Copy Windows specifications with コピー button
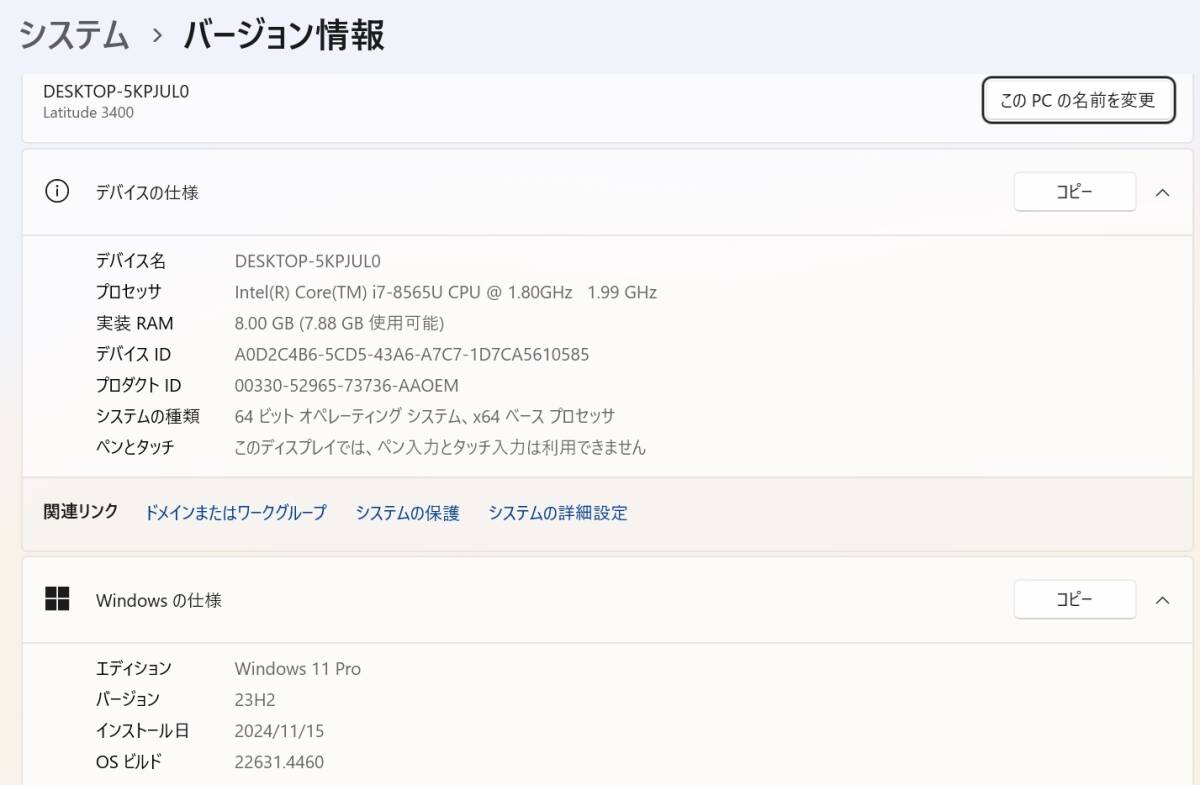Image resolution: width=1200 pixels, height=785 pixels. [x=1075, y=600]
